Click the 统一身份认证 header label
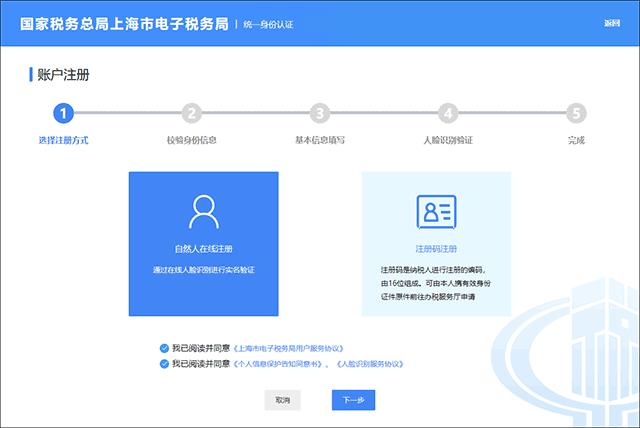Viewport: 640px width, 428px height. pos(272,23)
